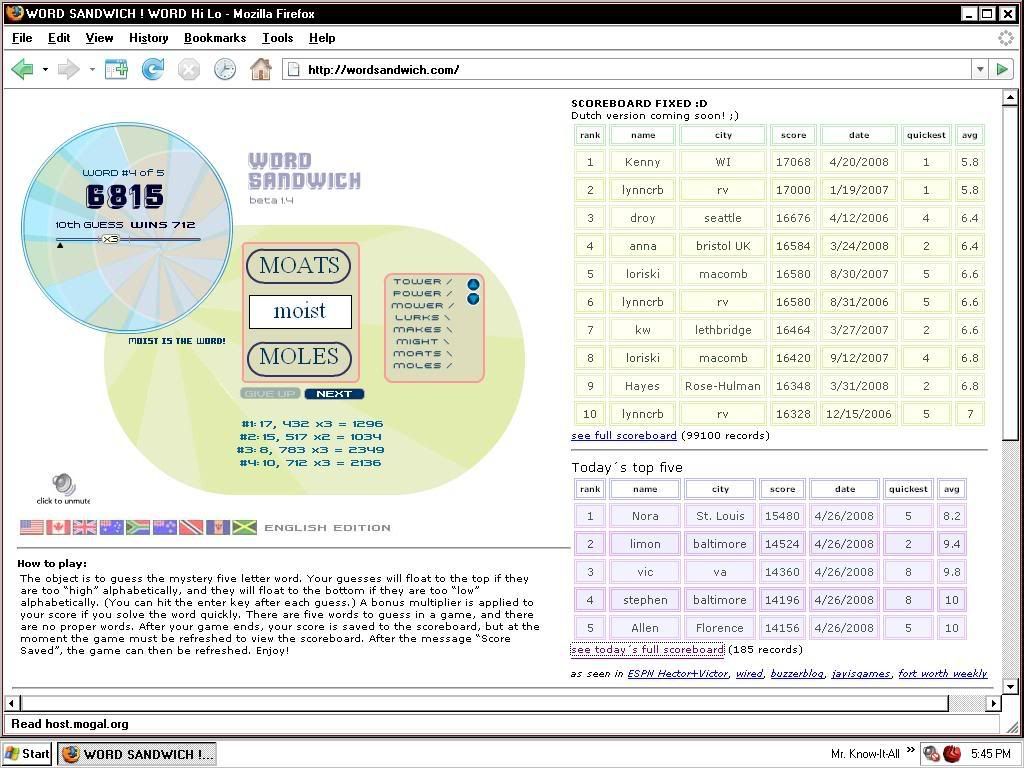Reload the page with the refresh icon

pos(153,69)
